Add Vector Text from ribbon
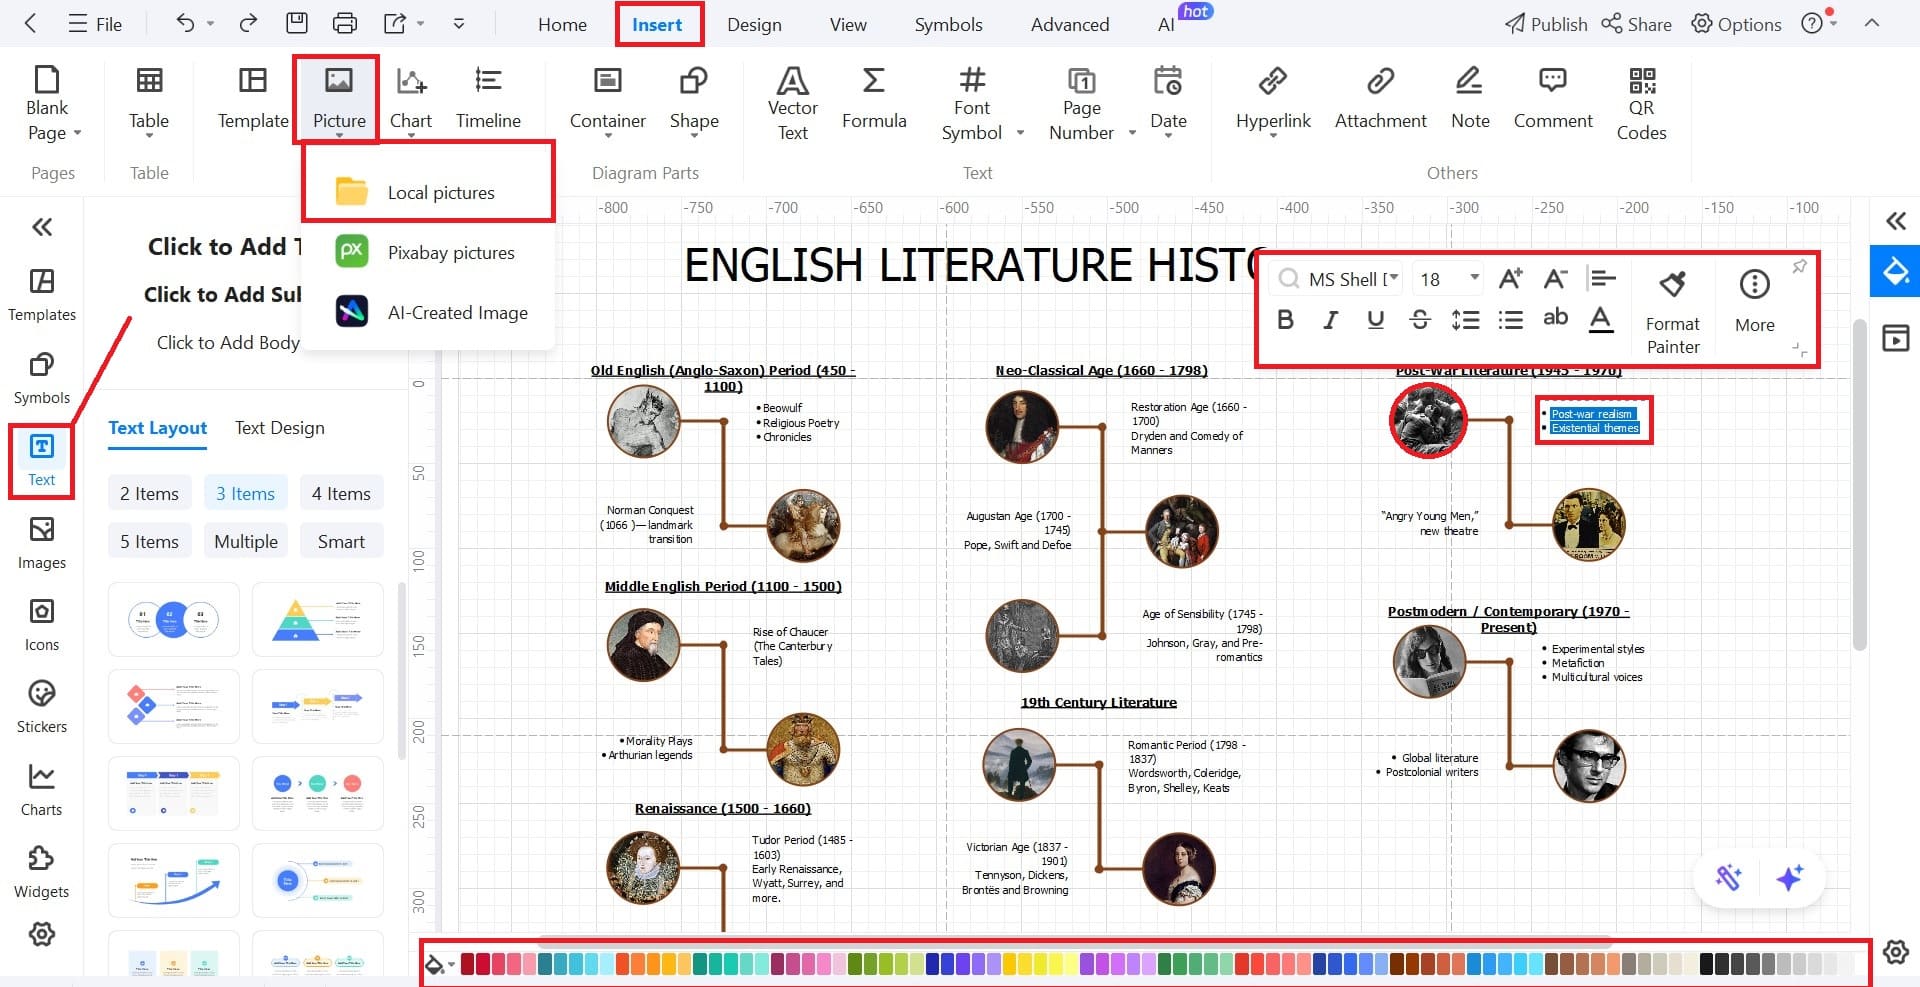The width and height of the screenshot is (1920, 987). (x=792, y=104)
